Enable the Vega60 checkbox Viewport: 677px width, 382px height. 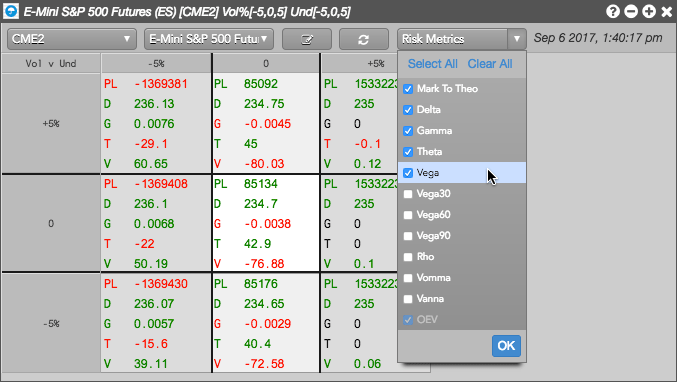point(408,215)
